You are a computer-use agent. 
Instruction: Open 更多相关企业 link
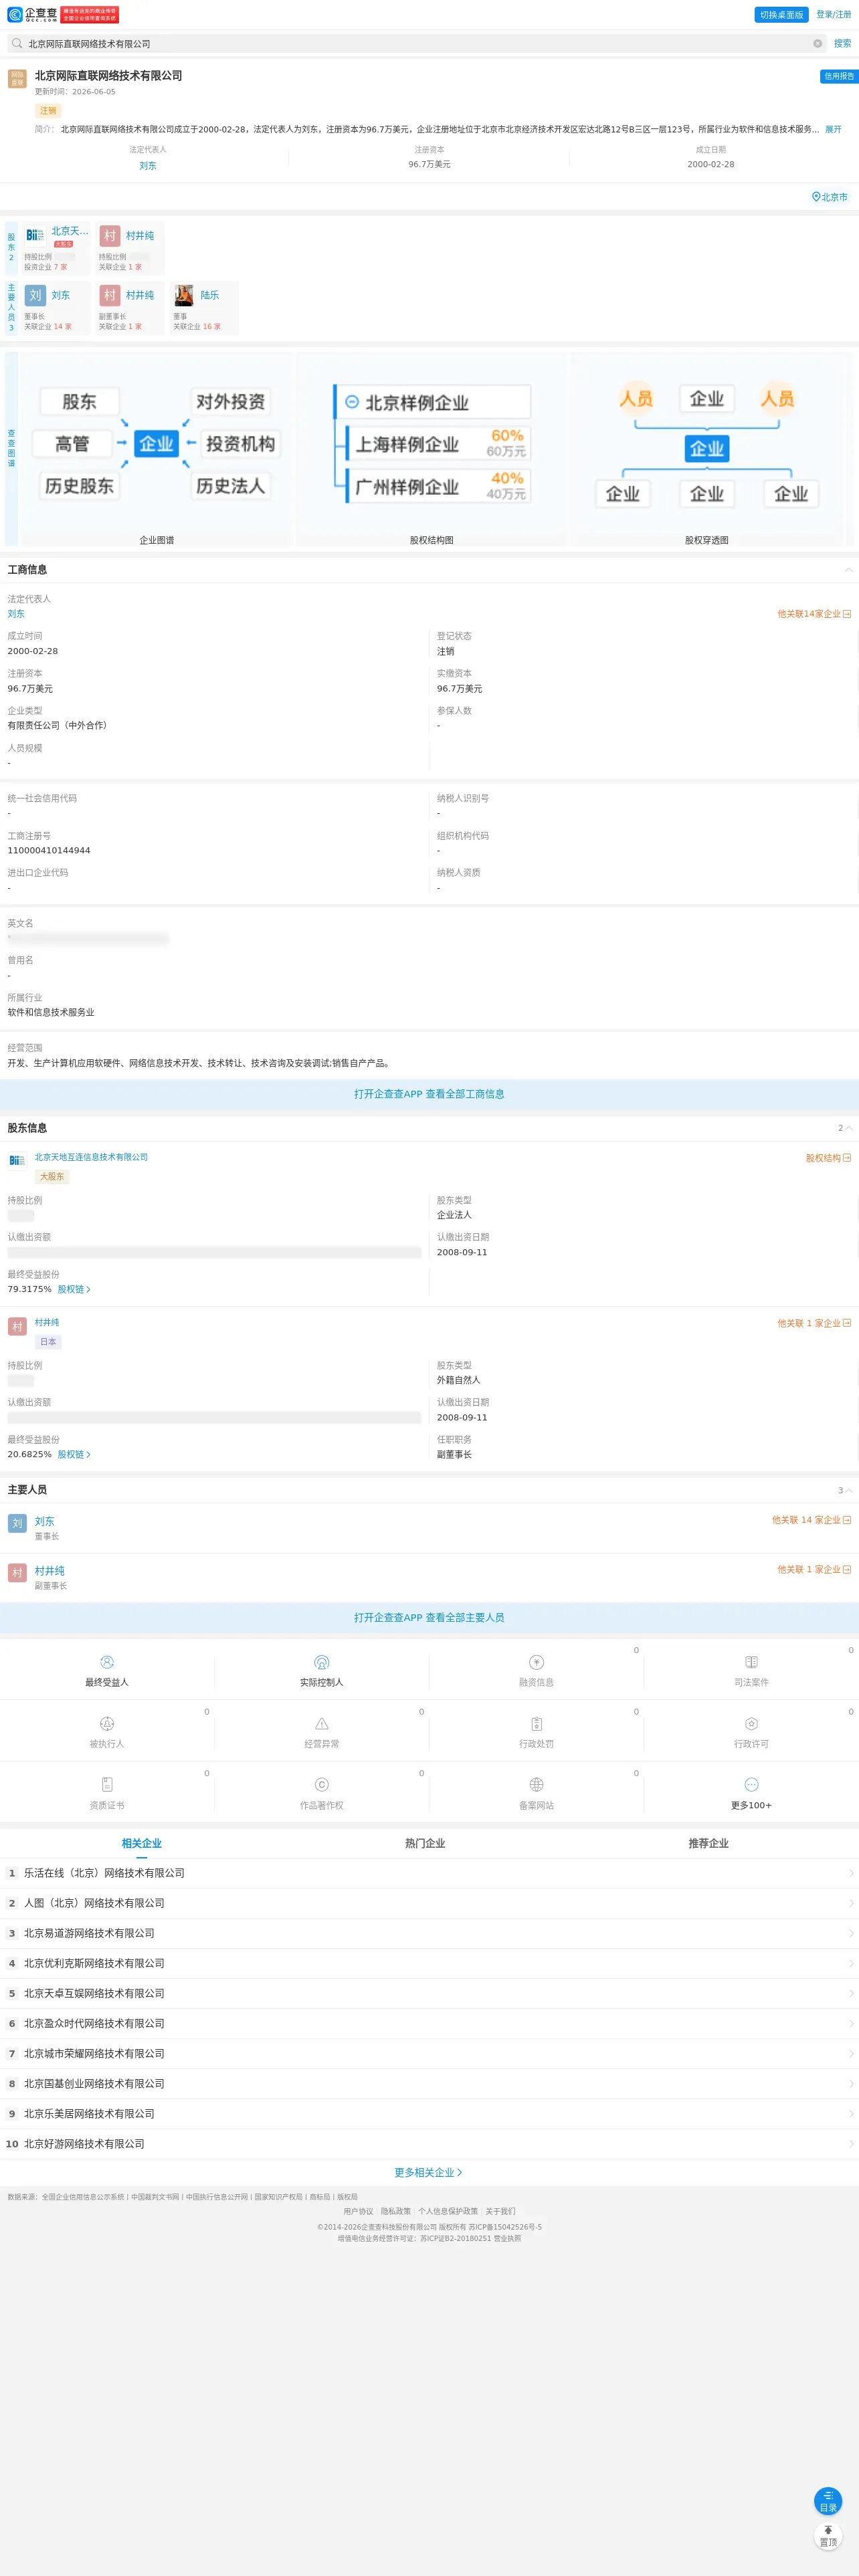(x=429, y=2172)
